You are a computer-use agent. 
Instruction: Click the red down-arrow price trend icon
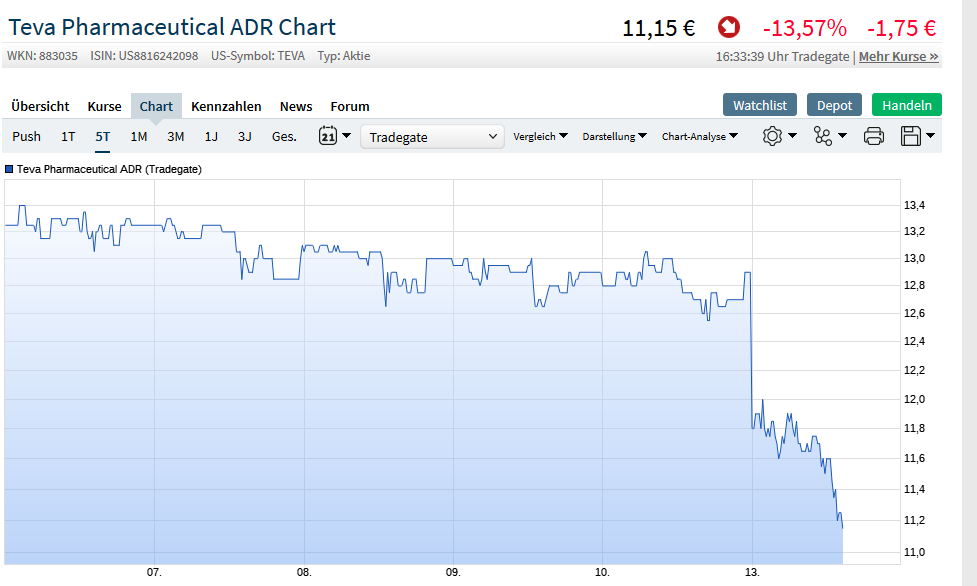pyautogui.click(x=729, y=27)
